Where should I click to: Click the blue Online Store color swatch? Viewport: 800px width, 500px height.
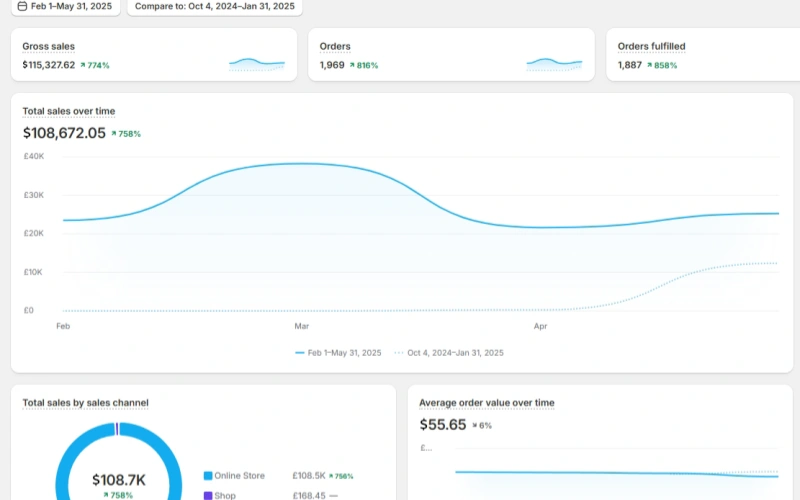(208, 476)
